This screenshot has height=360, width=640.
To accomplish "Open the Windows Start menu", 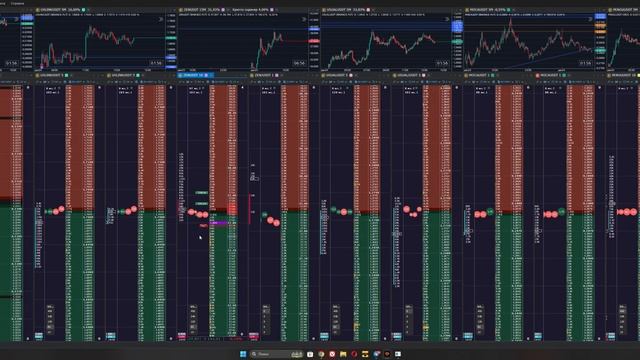I will 243,354.
